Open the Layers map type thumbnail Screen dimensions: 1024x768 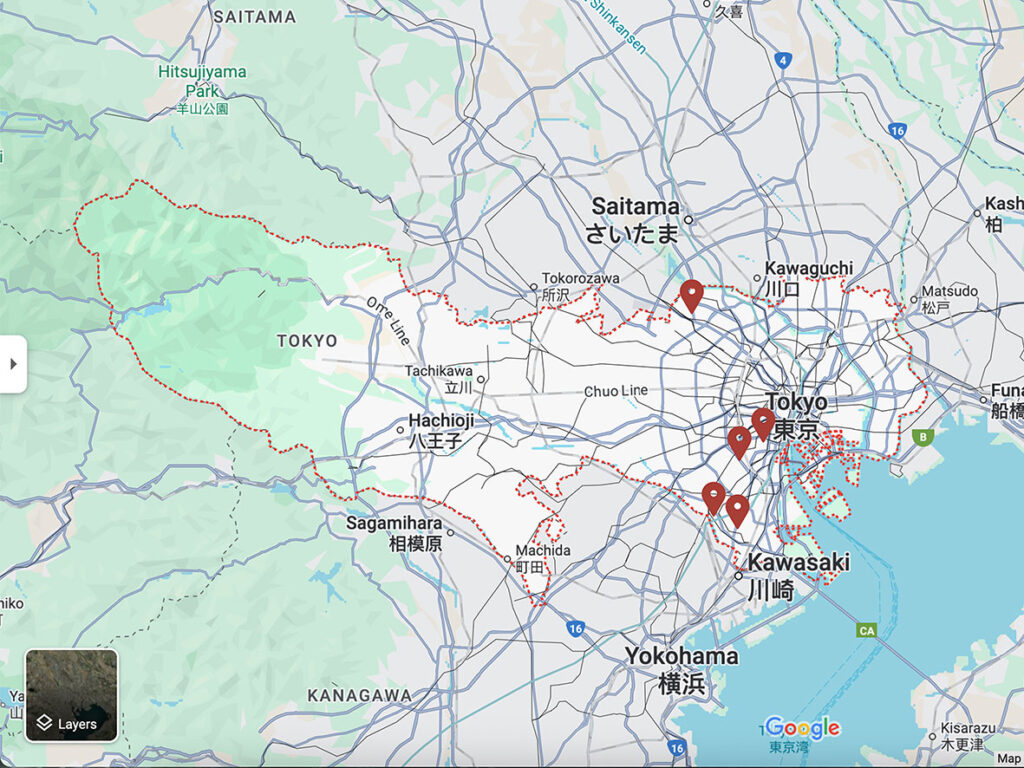click(72, 696)
